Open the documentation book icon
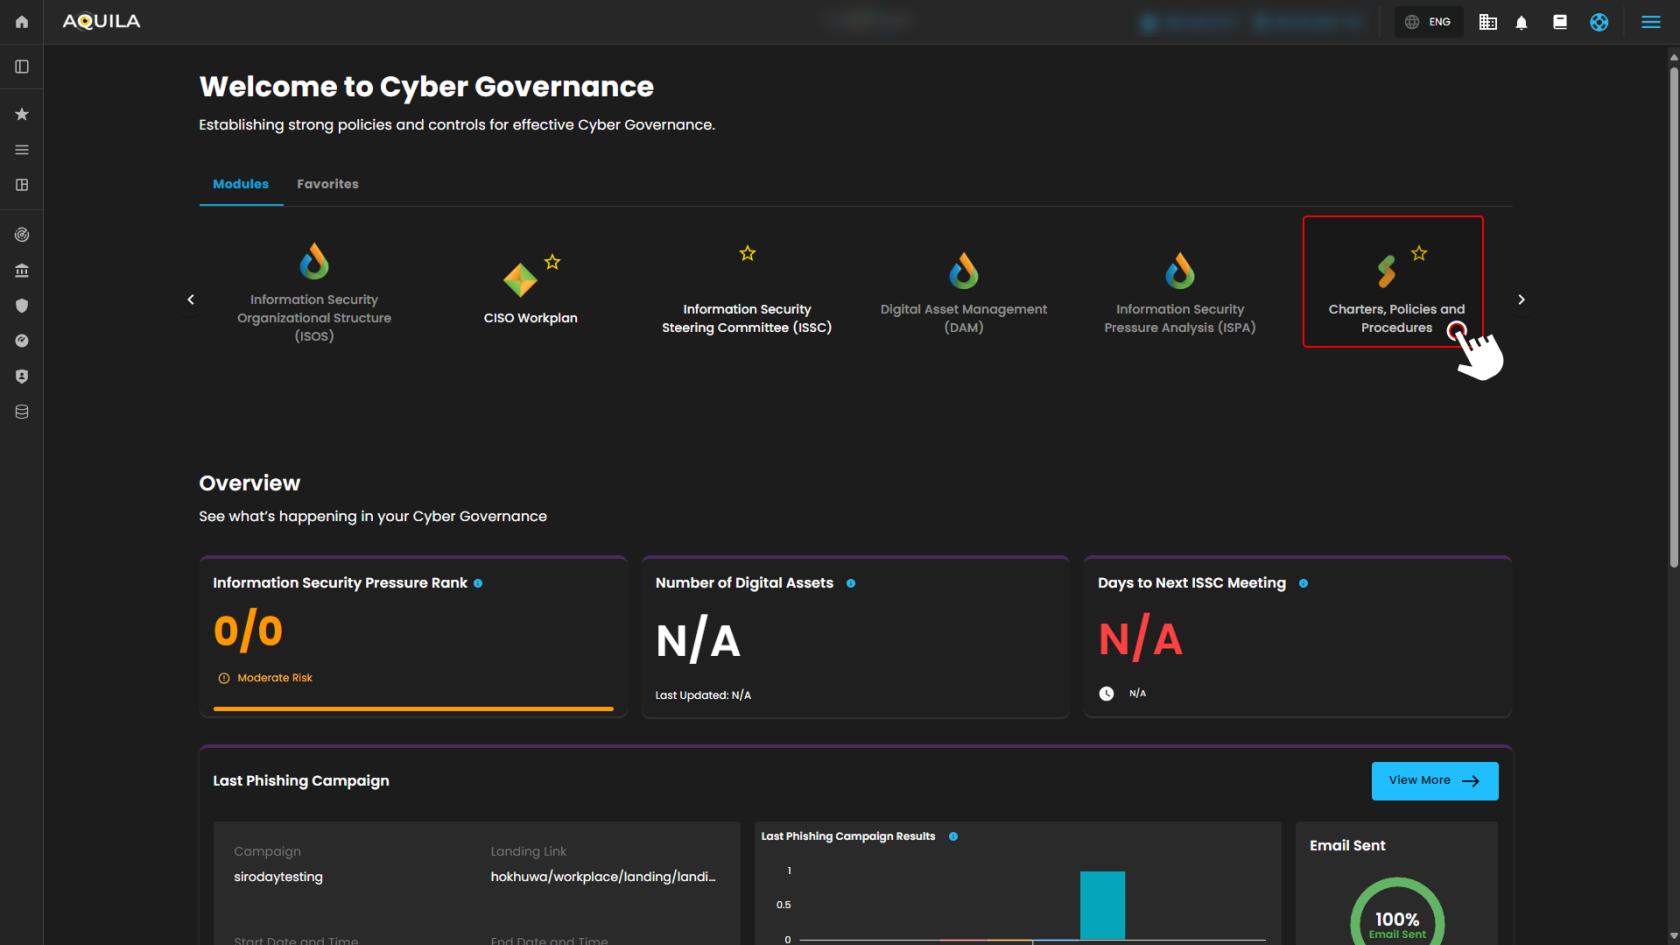This screenshot has height=945, width=1680. [1559, 22]
